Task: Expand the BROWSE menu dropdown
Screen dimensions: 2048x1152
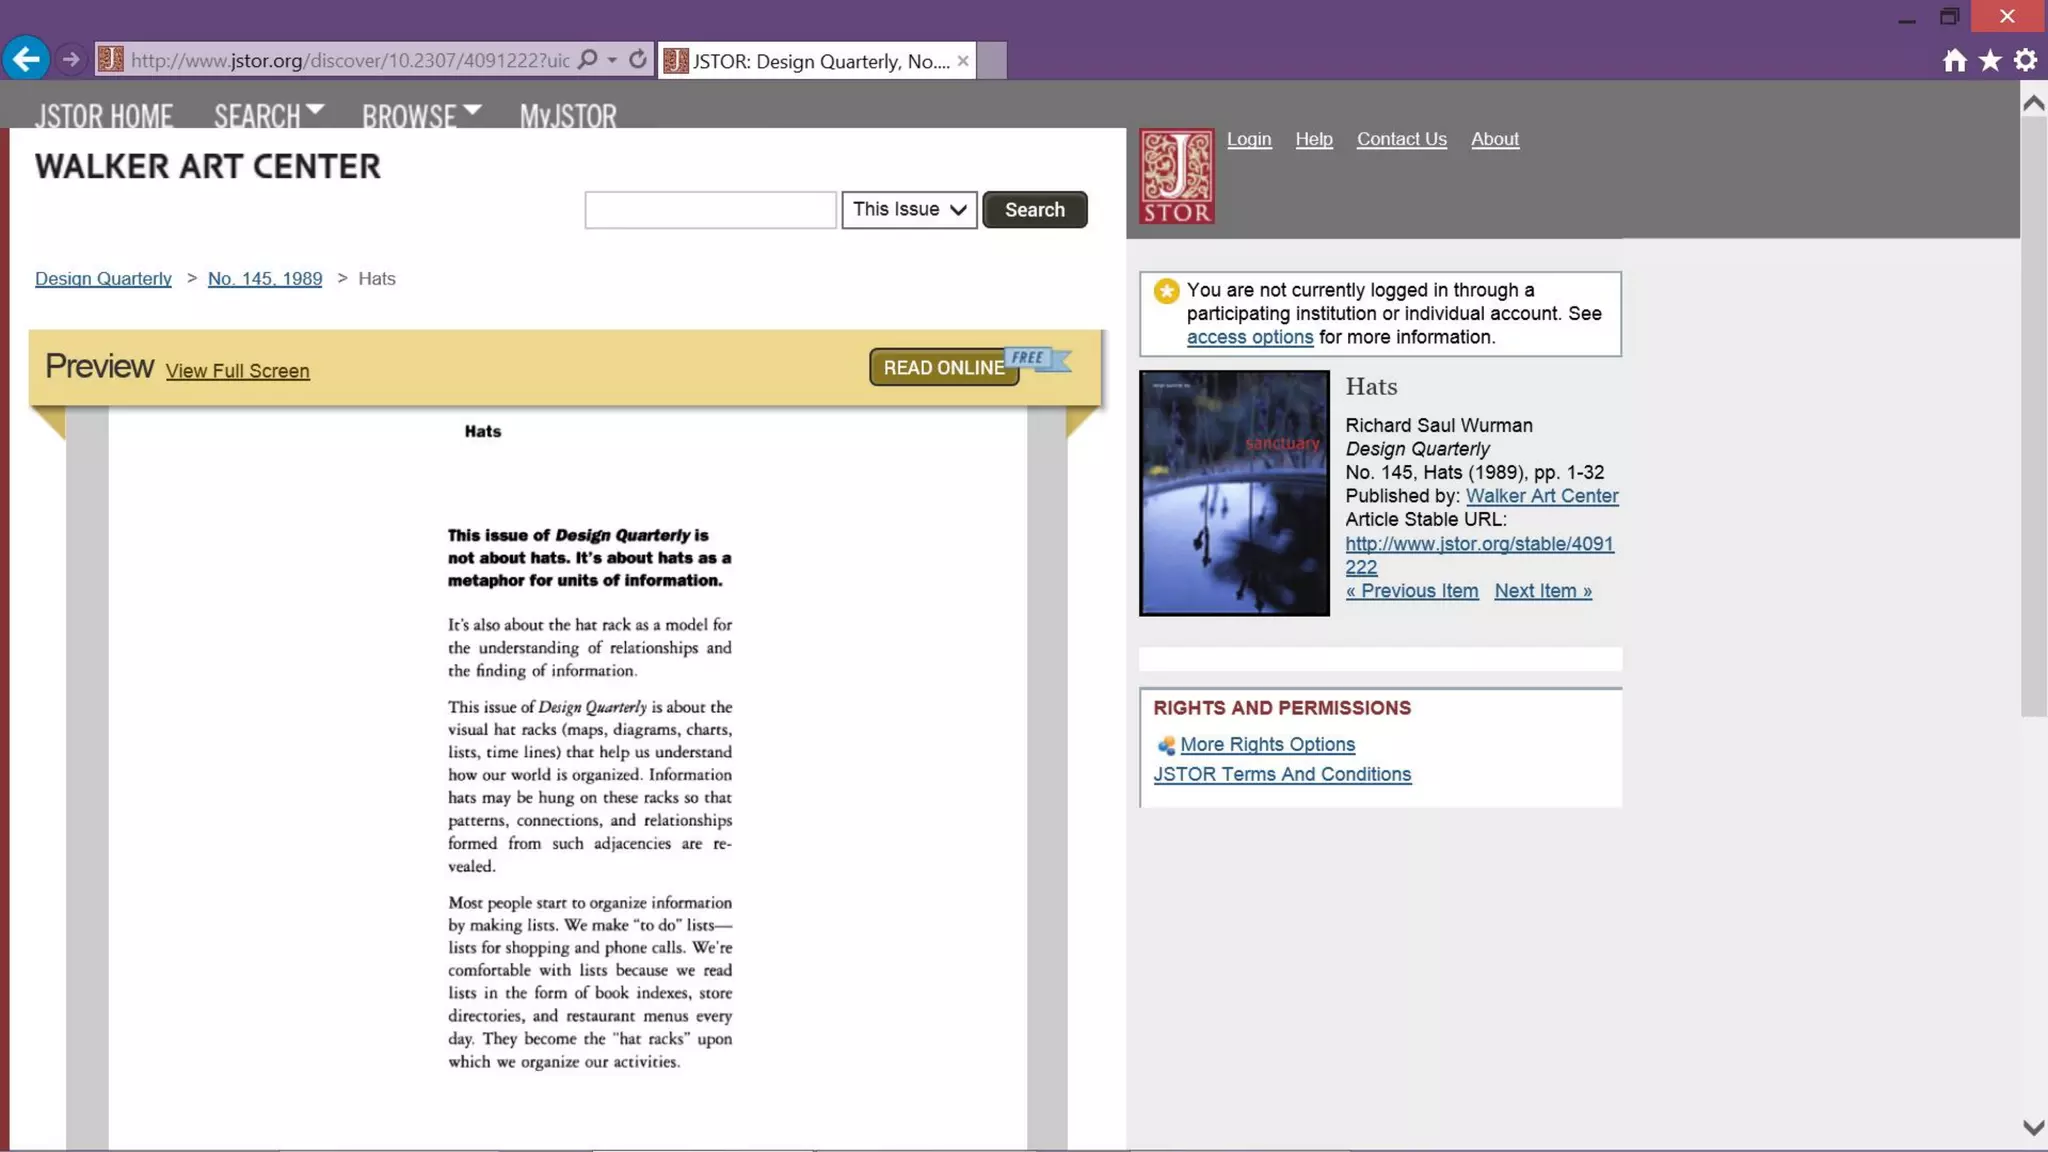Action: 421,116
